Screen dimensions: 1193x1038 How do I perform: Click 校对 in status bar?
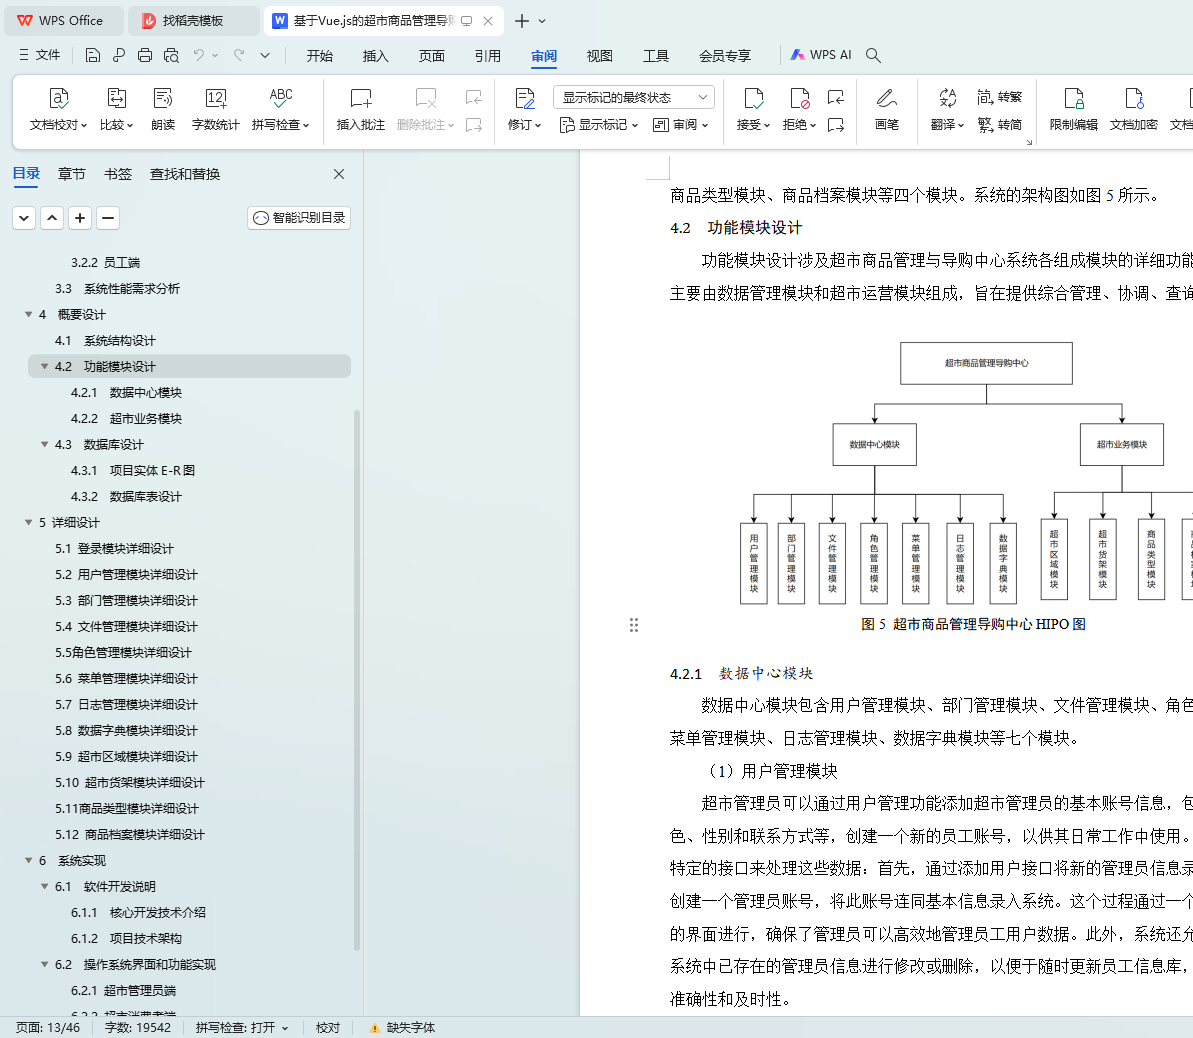pyautogui.click(x=328, y=1027)
